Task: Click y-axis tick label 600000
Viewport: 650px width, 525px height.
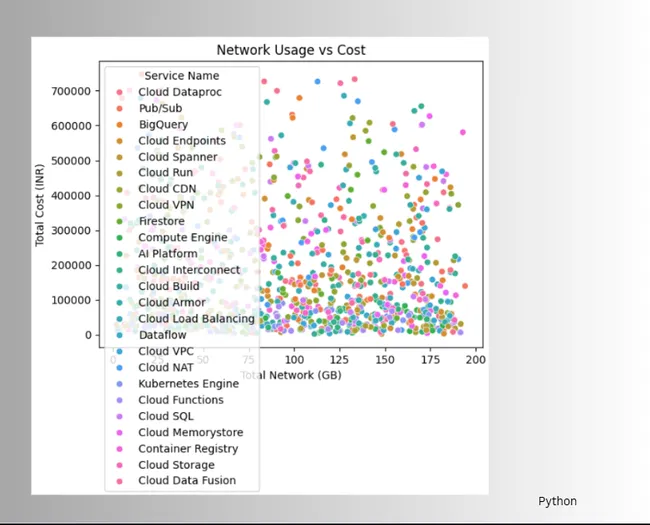Action: pyautogui.click(x=71, y=126)
